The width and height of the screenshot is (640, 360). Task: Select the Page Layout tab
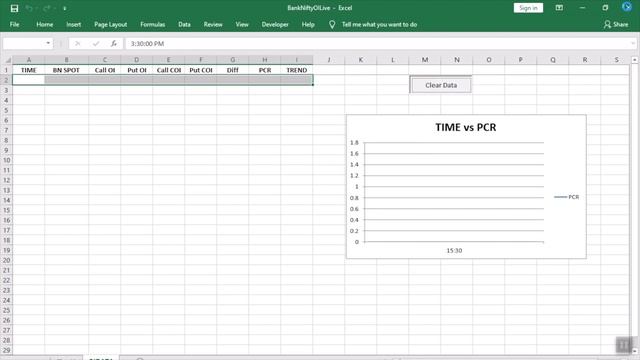[x=111, y=24]
